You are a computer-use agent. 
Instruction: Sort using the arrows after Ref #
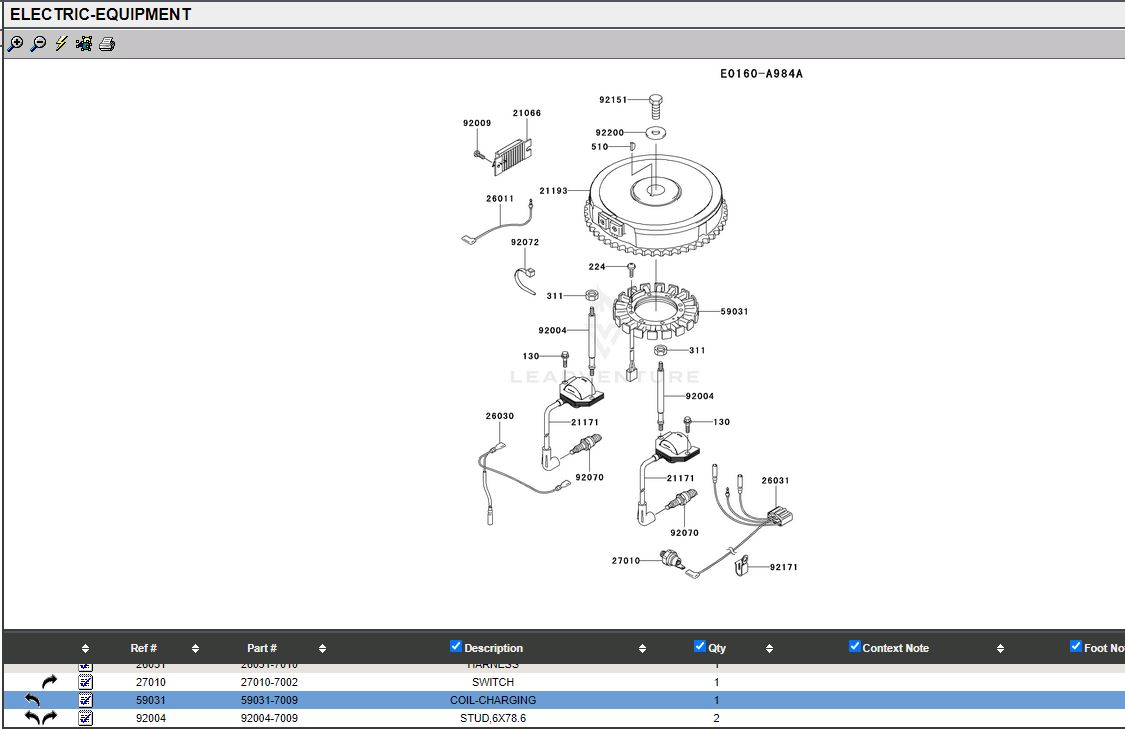point(195,649)
